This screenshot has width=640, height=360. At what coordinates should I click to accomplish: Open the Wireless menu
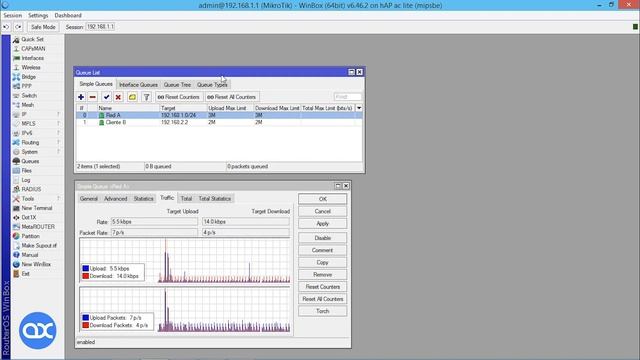[31, 67]
